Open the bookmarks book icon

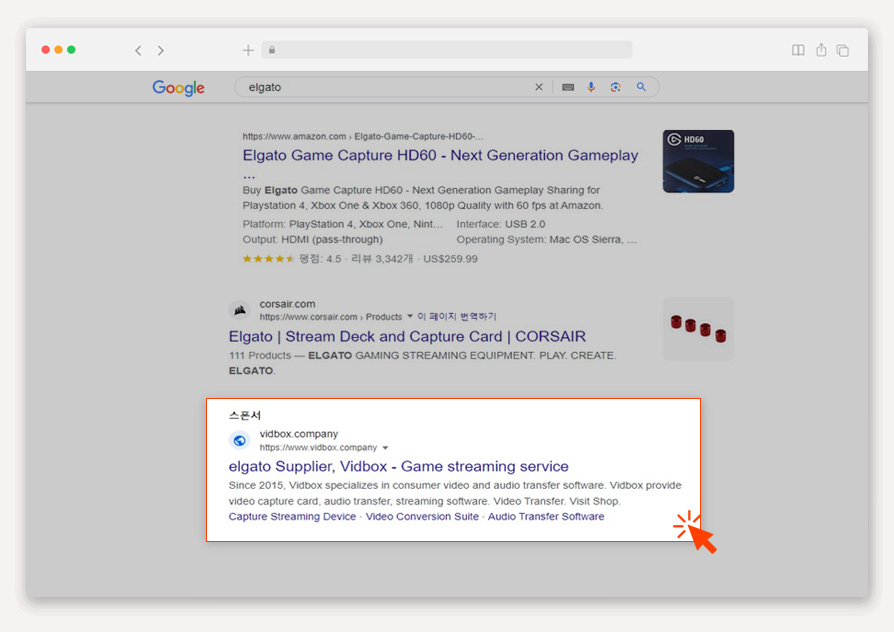coord(798,50)
